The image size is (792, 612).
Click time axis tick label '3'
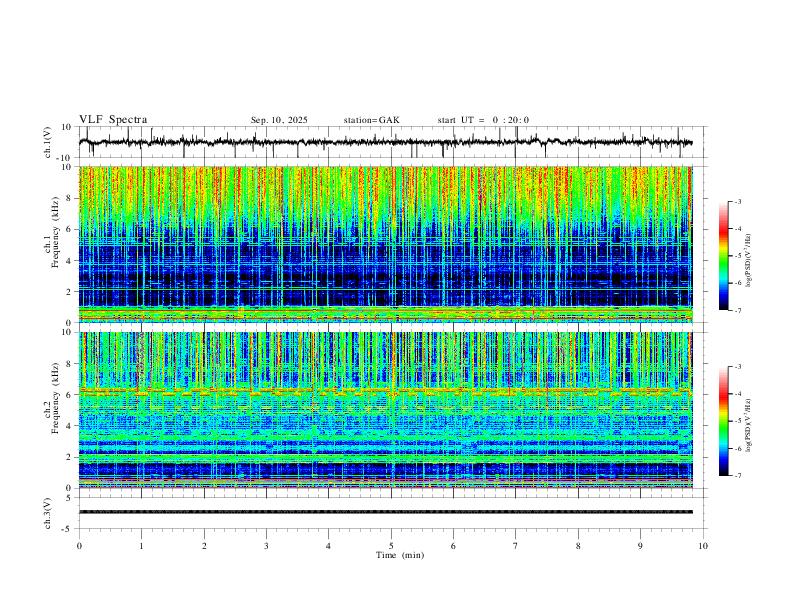point(266,546)
